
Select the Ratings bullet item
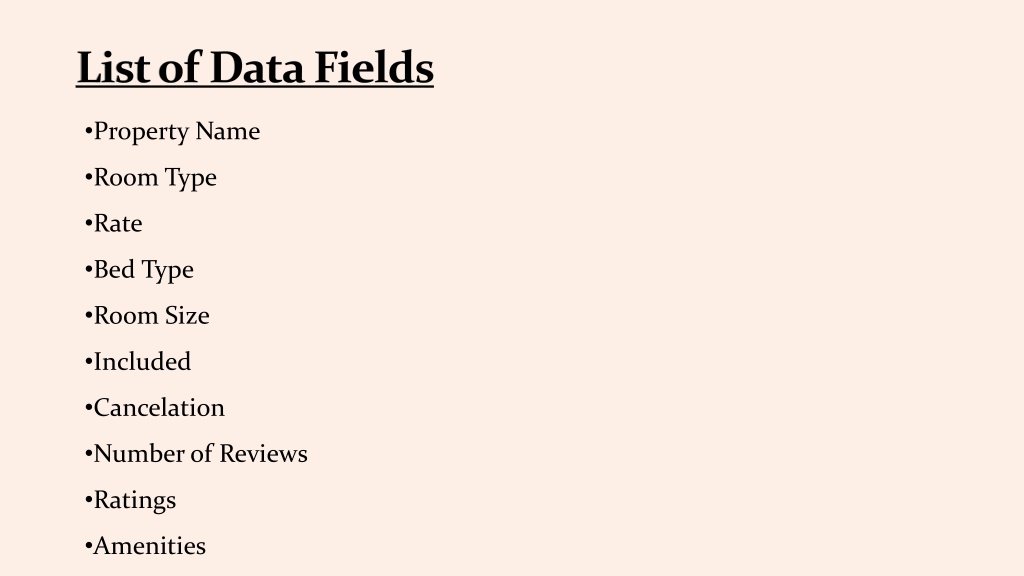(131, 501)
